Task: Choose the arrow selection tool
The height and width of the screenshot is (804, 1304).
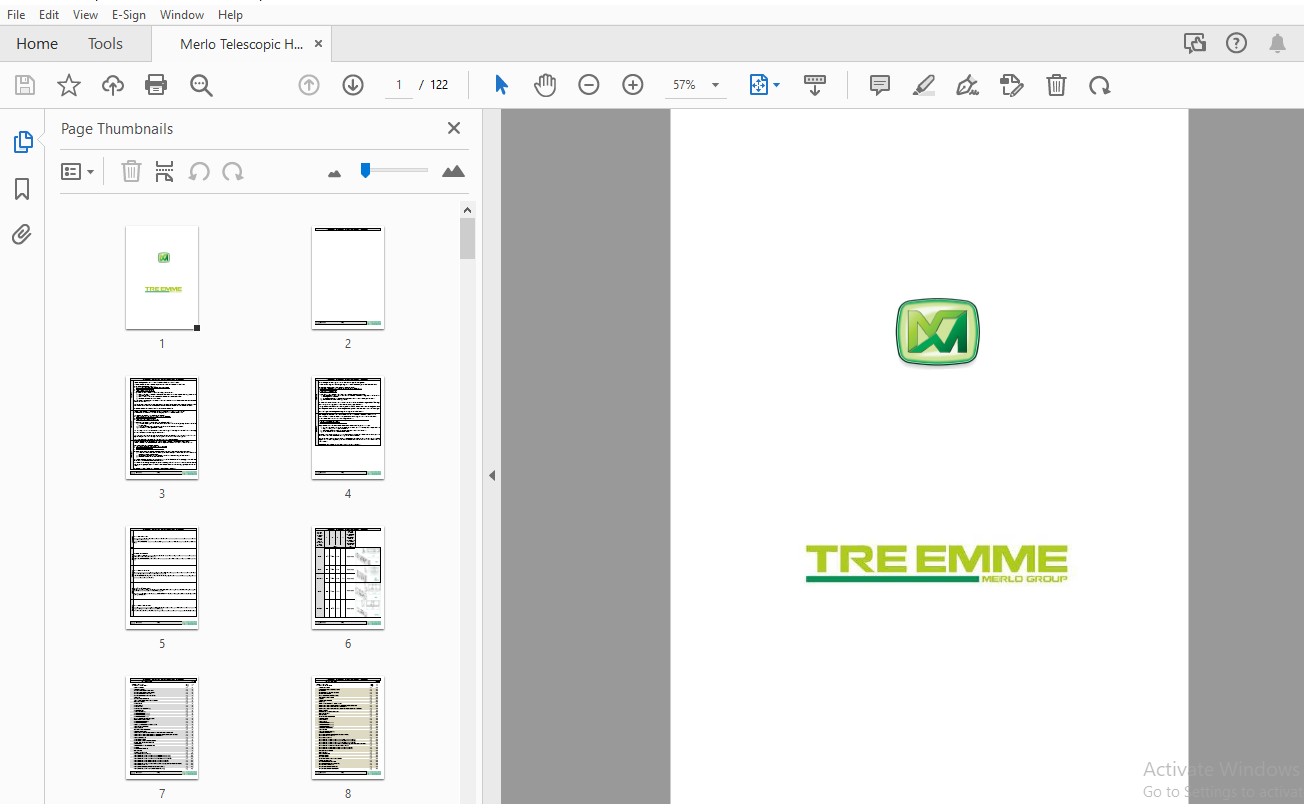Action: pos(501,85)
